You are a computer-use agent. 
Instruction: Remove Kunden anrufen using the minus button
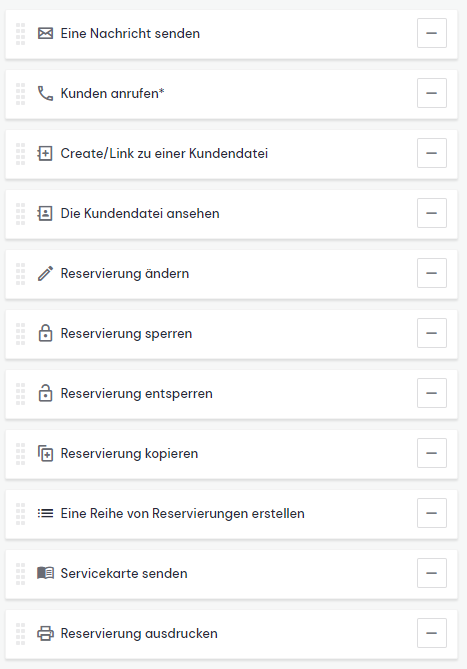432,93
